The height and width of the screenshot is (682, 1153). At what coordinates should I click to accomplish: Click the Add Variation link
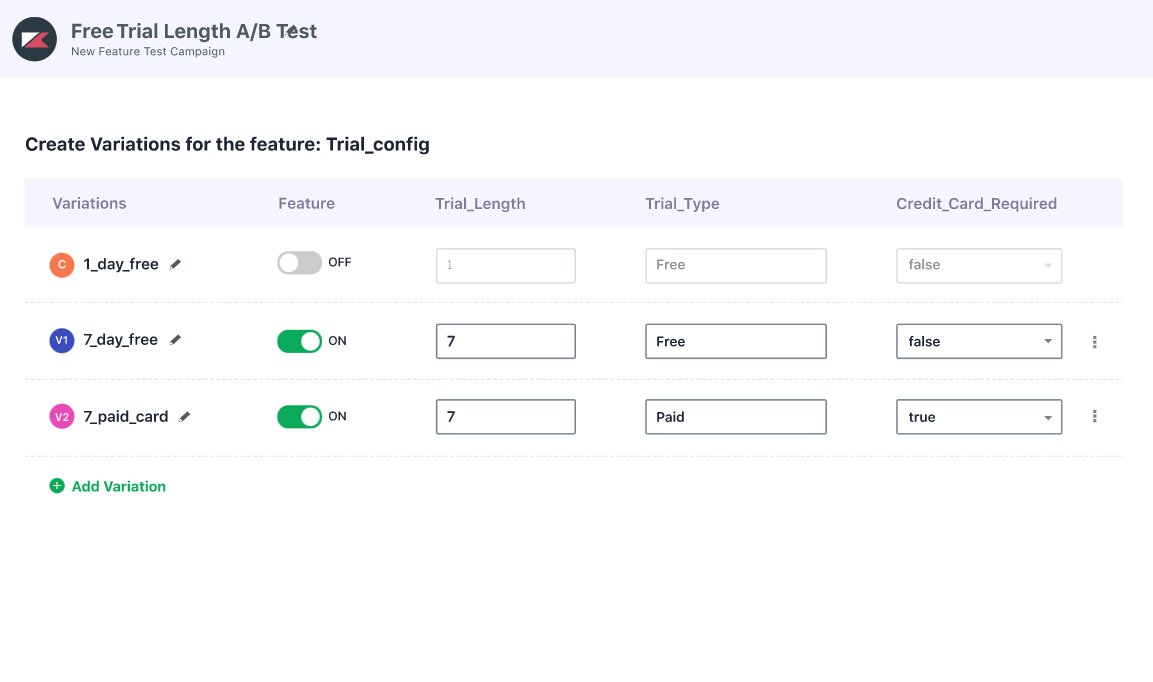118,486
